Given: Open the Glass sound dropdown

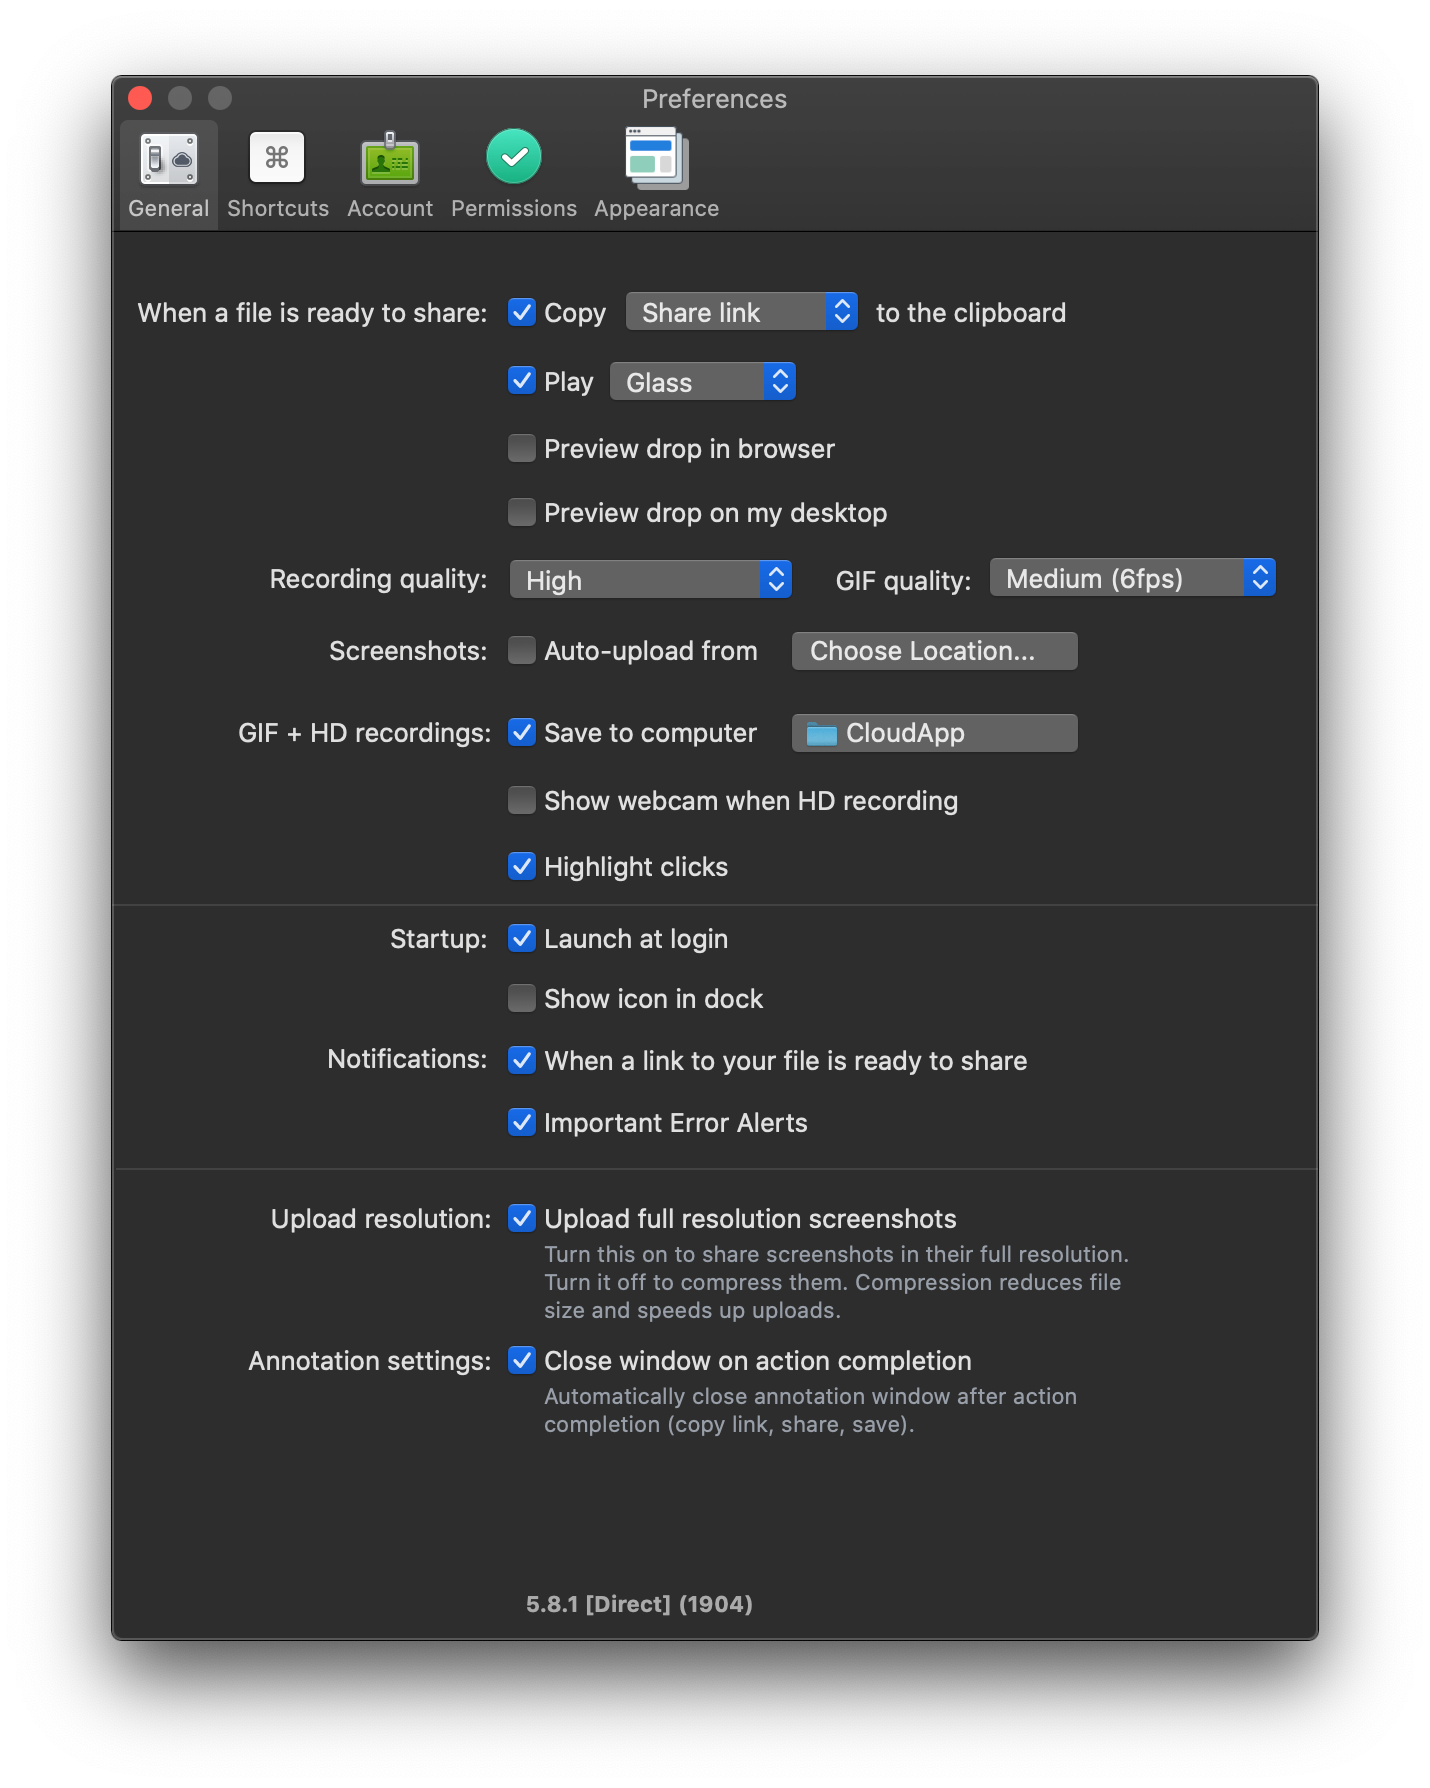Looking at the screenshot, I should 703,382.
